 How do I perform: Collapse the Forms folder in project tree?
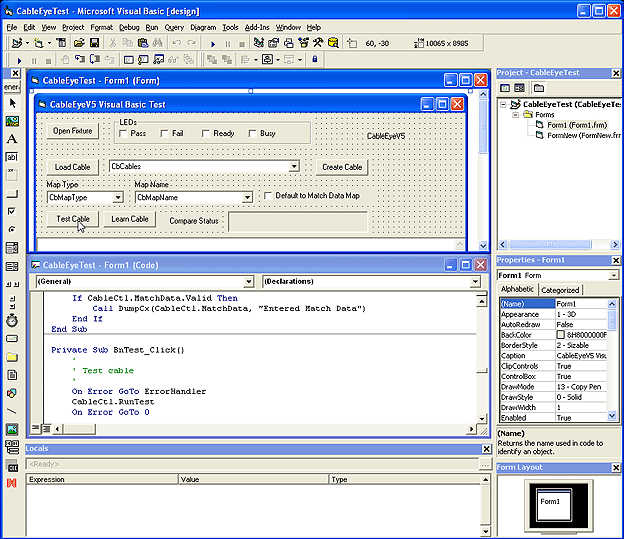point(517,114)
